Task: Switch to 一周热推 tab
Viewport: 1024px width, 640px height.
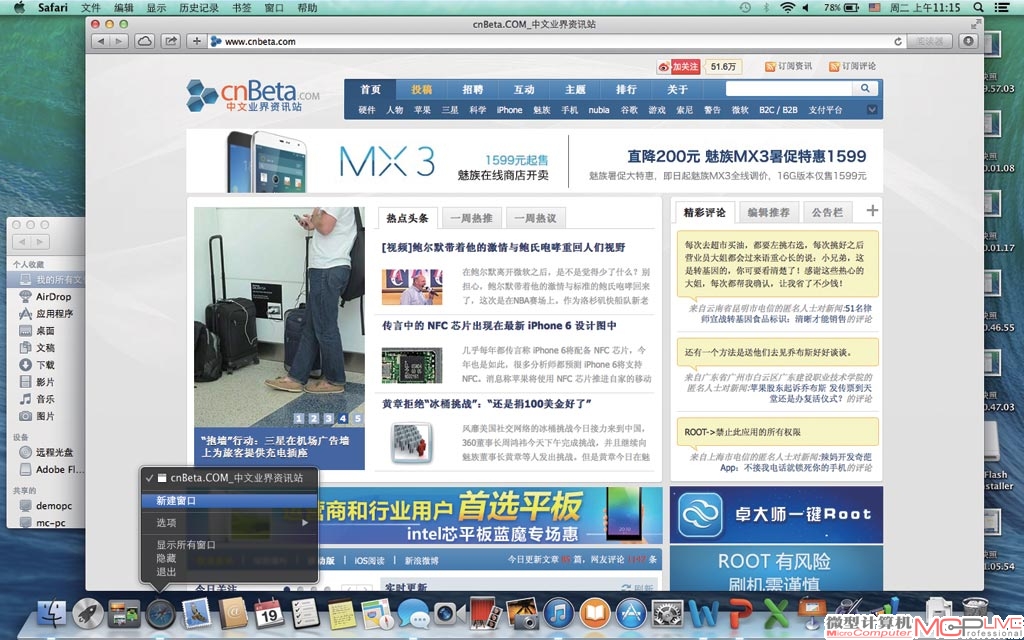Action: pyautogui.click(x=472, y=218)
